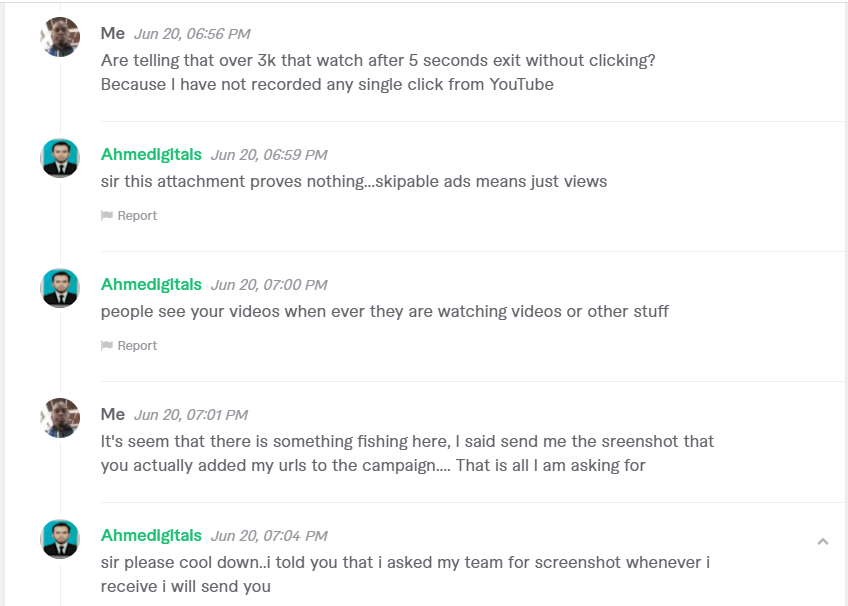Open Ahmedigitals profile name at 07:04 PM
Screen dimensions: 848x606
[x=151, y=535]
